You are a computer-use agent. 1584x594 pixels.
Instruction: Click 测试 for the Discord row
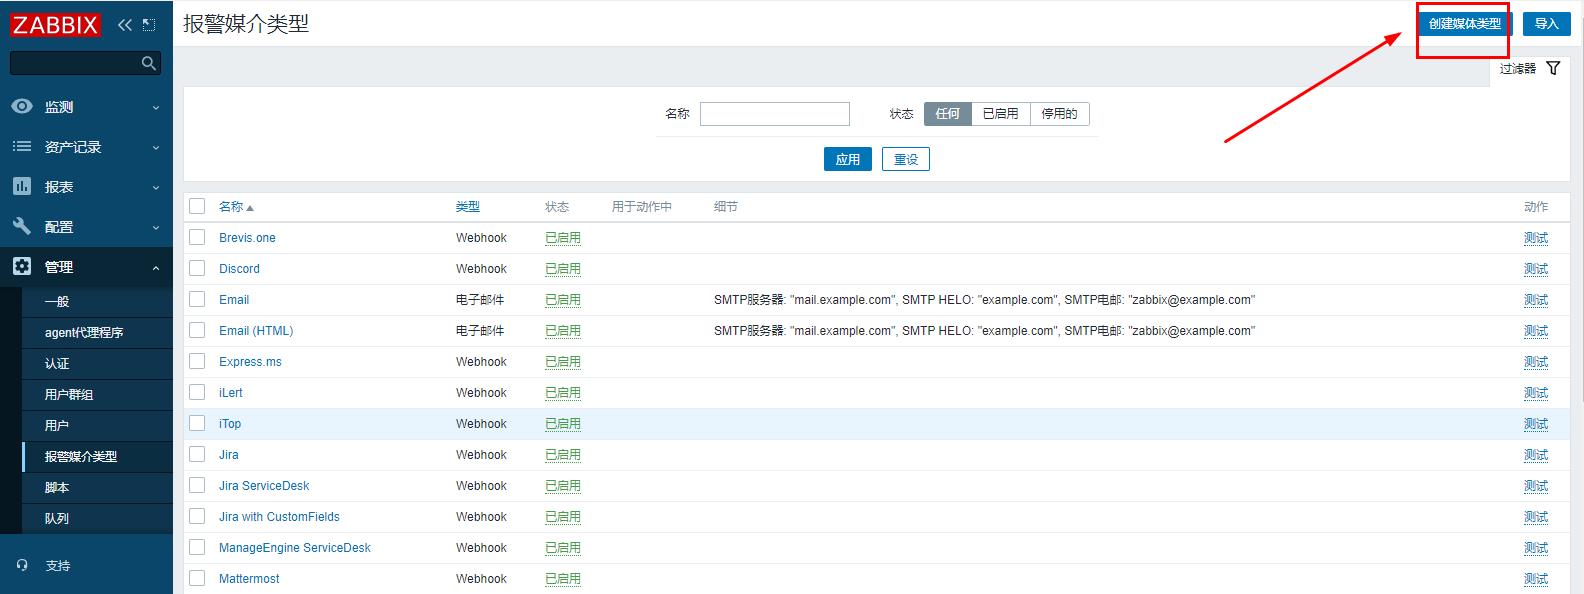[1536, 269]
